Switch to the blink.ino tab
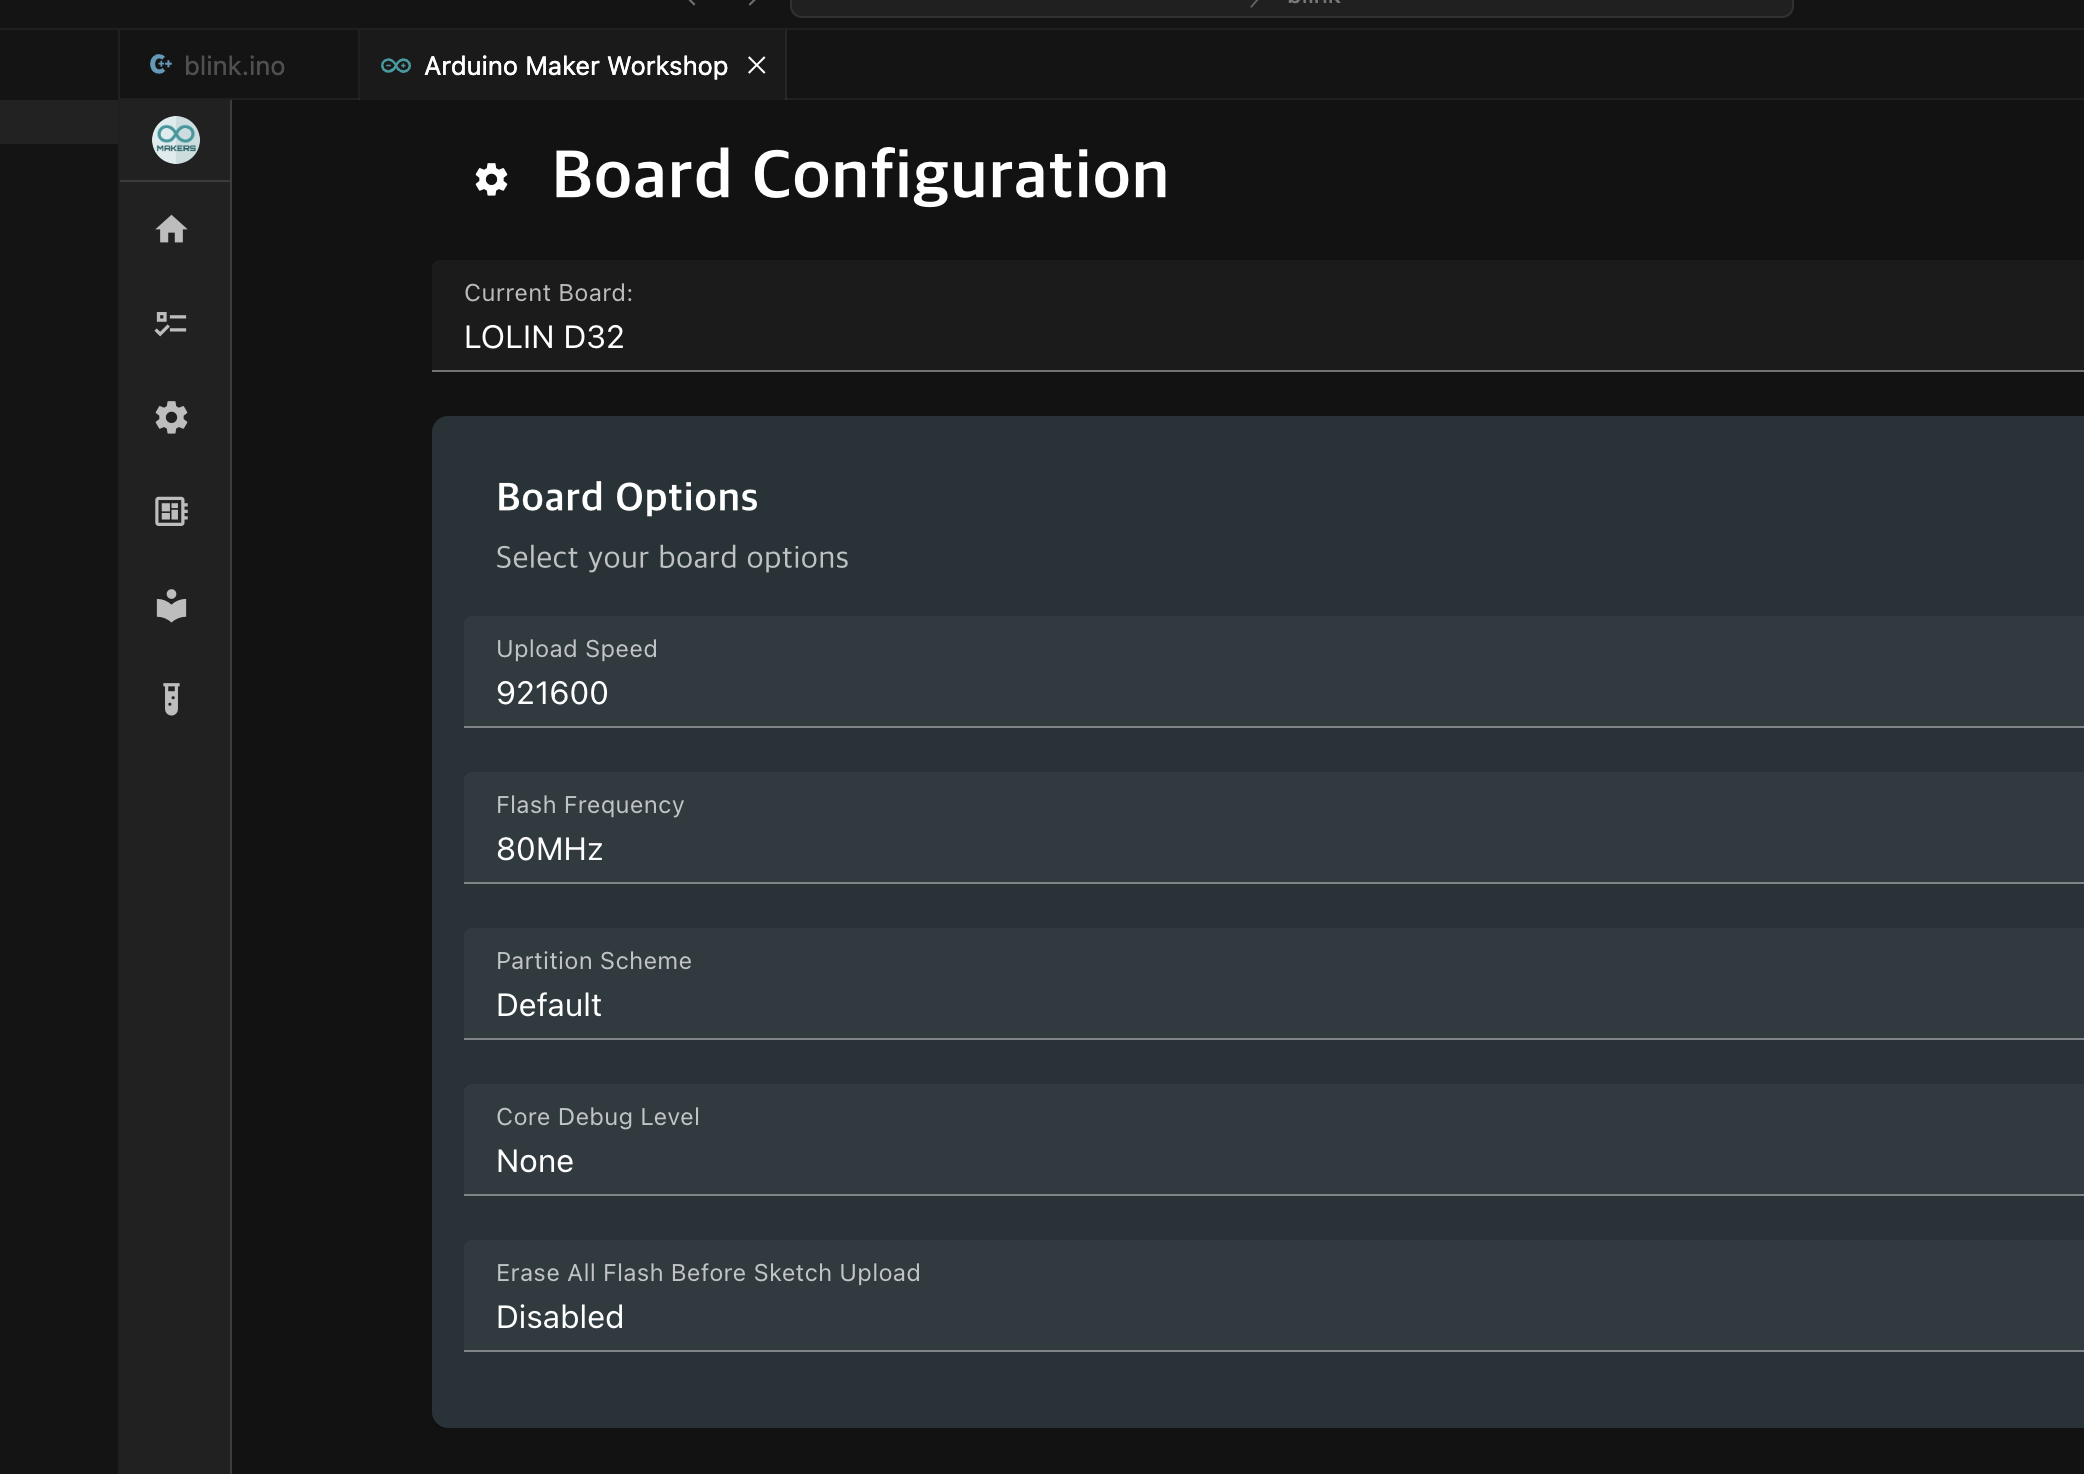The height and width of the screenshot is (1474, 2084). point(233,66)
